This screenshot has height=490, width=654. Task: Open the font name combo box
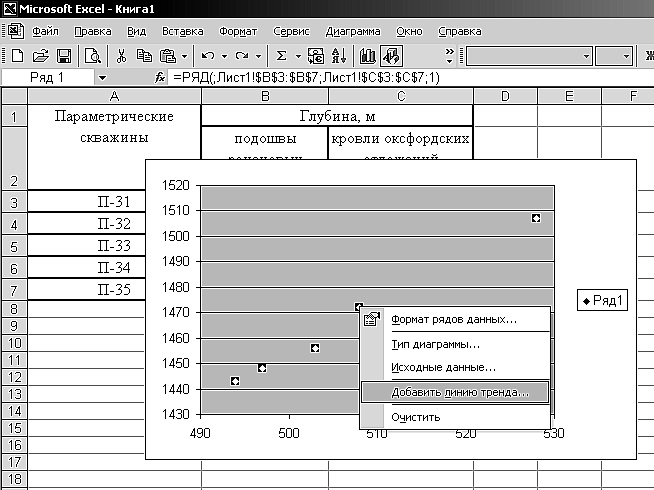tap(529, 55)
